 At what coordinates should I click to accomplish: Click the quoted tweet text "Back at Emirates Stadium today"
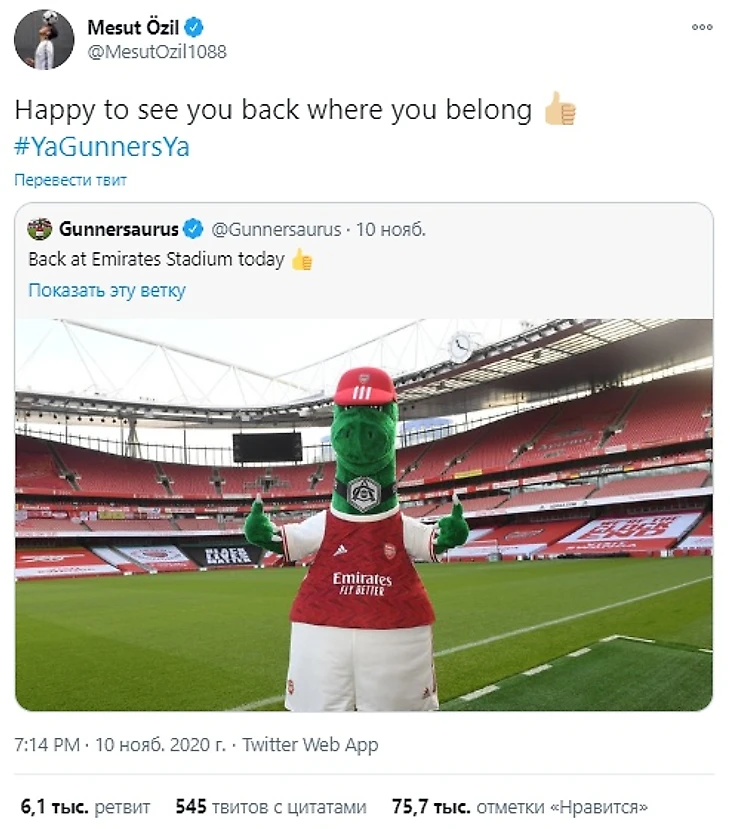click(x=157, y=260)
